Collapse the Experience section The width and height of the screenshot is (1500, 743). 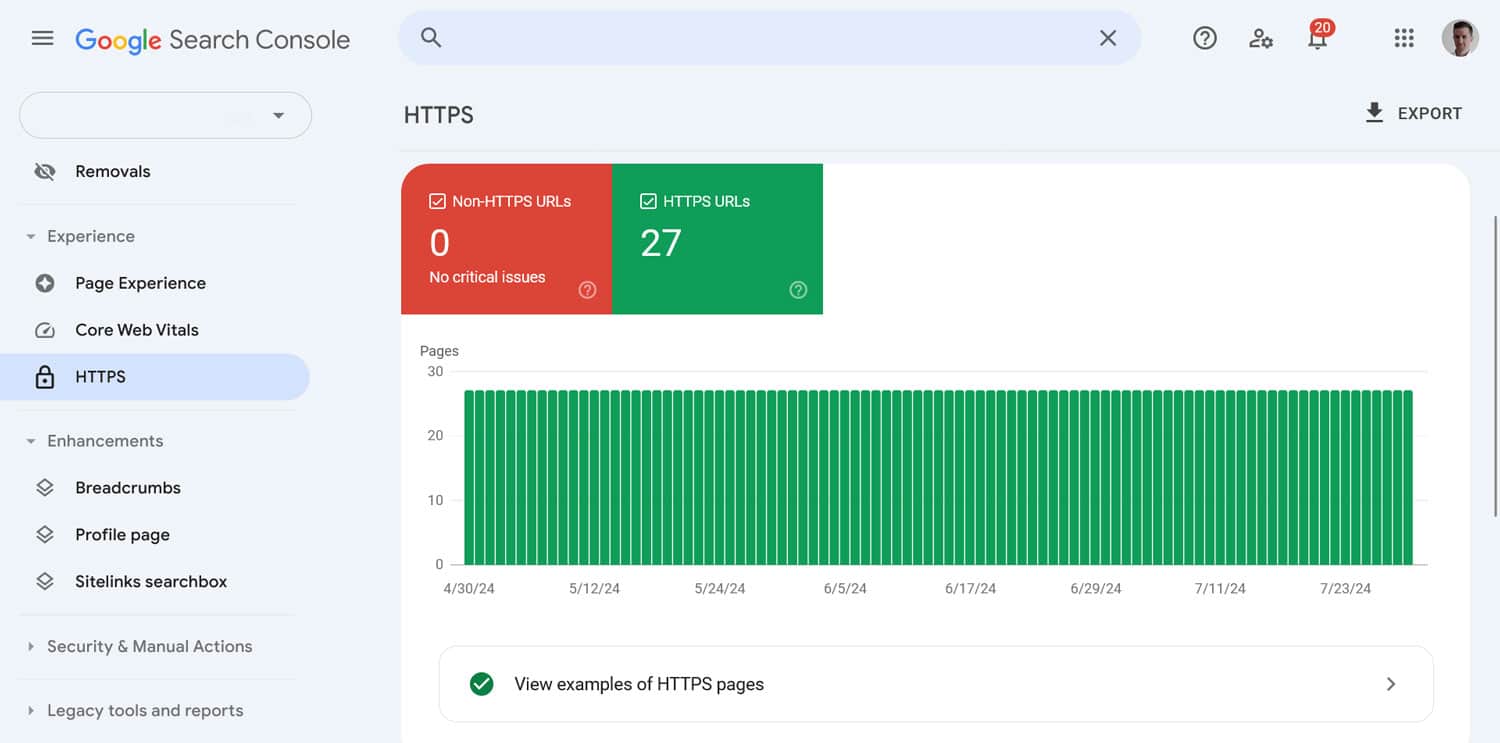[30, 236]
